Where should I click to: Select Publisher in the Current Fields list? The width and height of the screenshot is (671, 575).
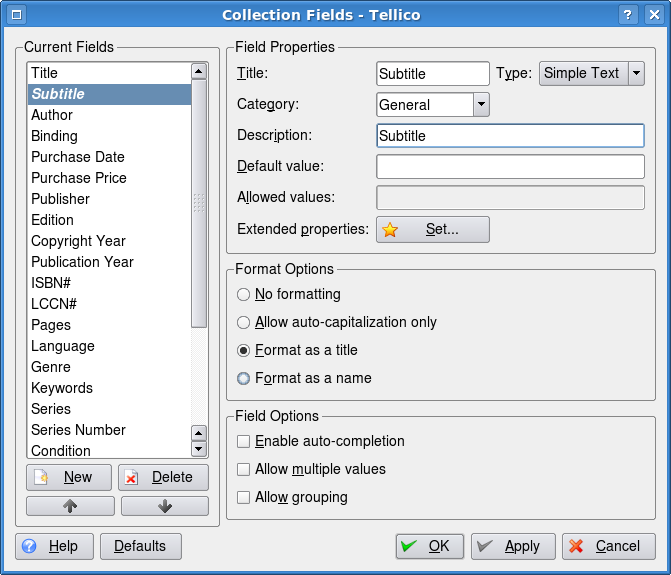[x=109, y=199]
